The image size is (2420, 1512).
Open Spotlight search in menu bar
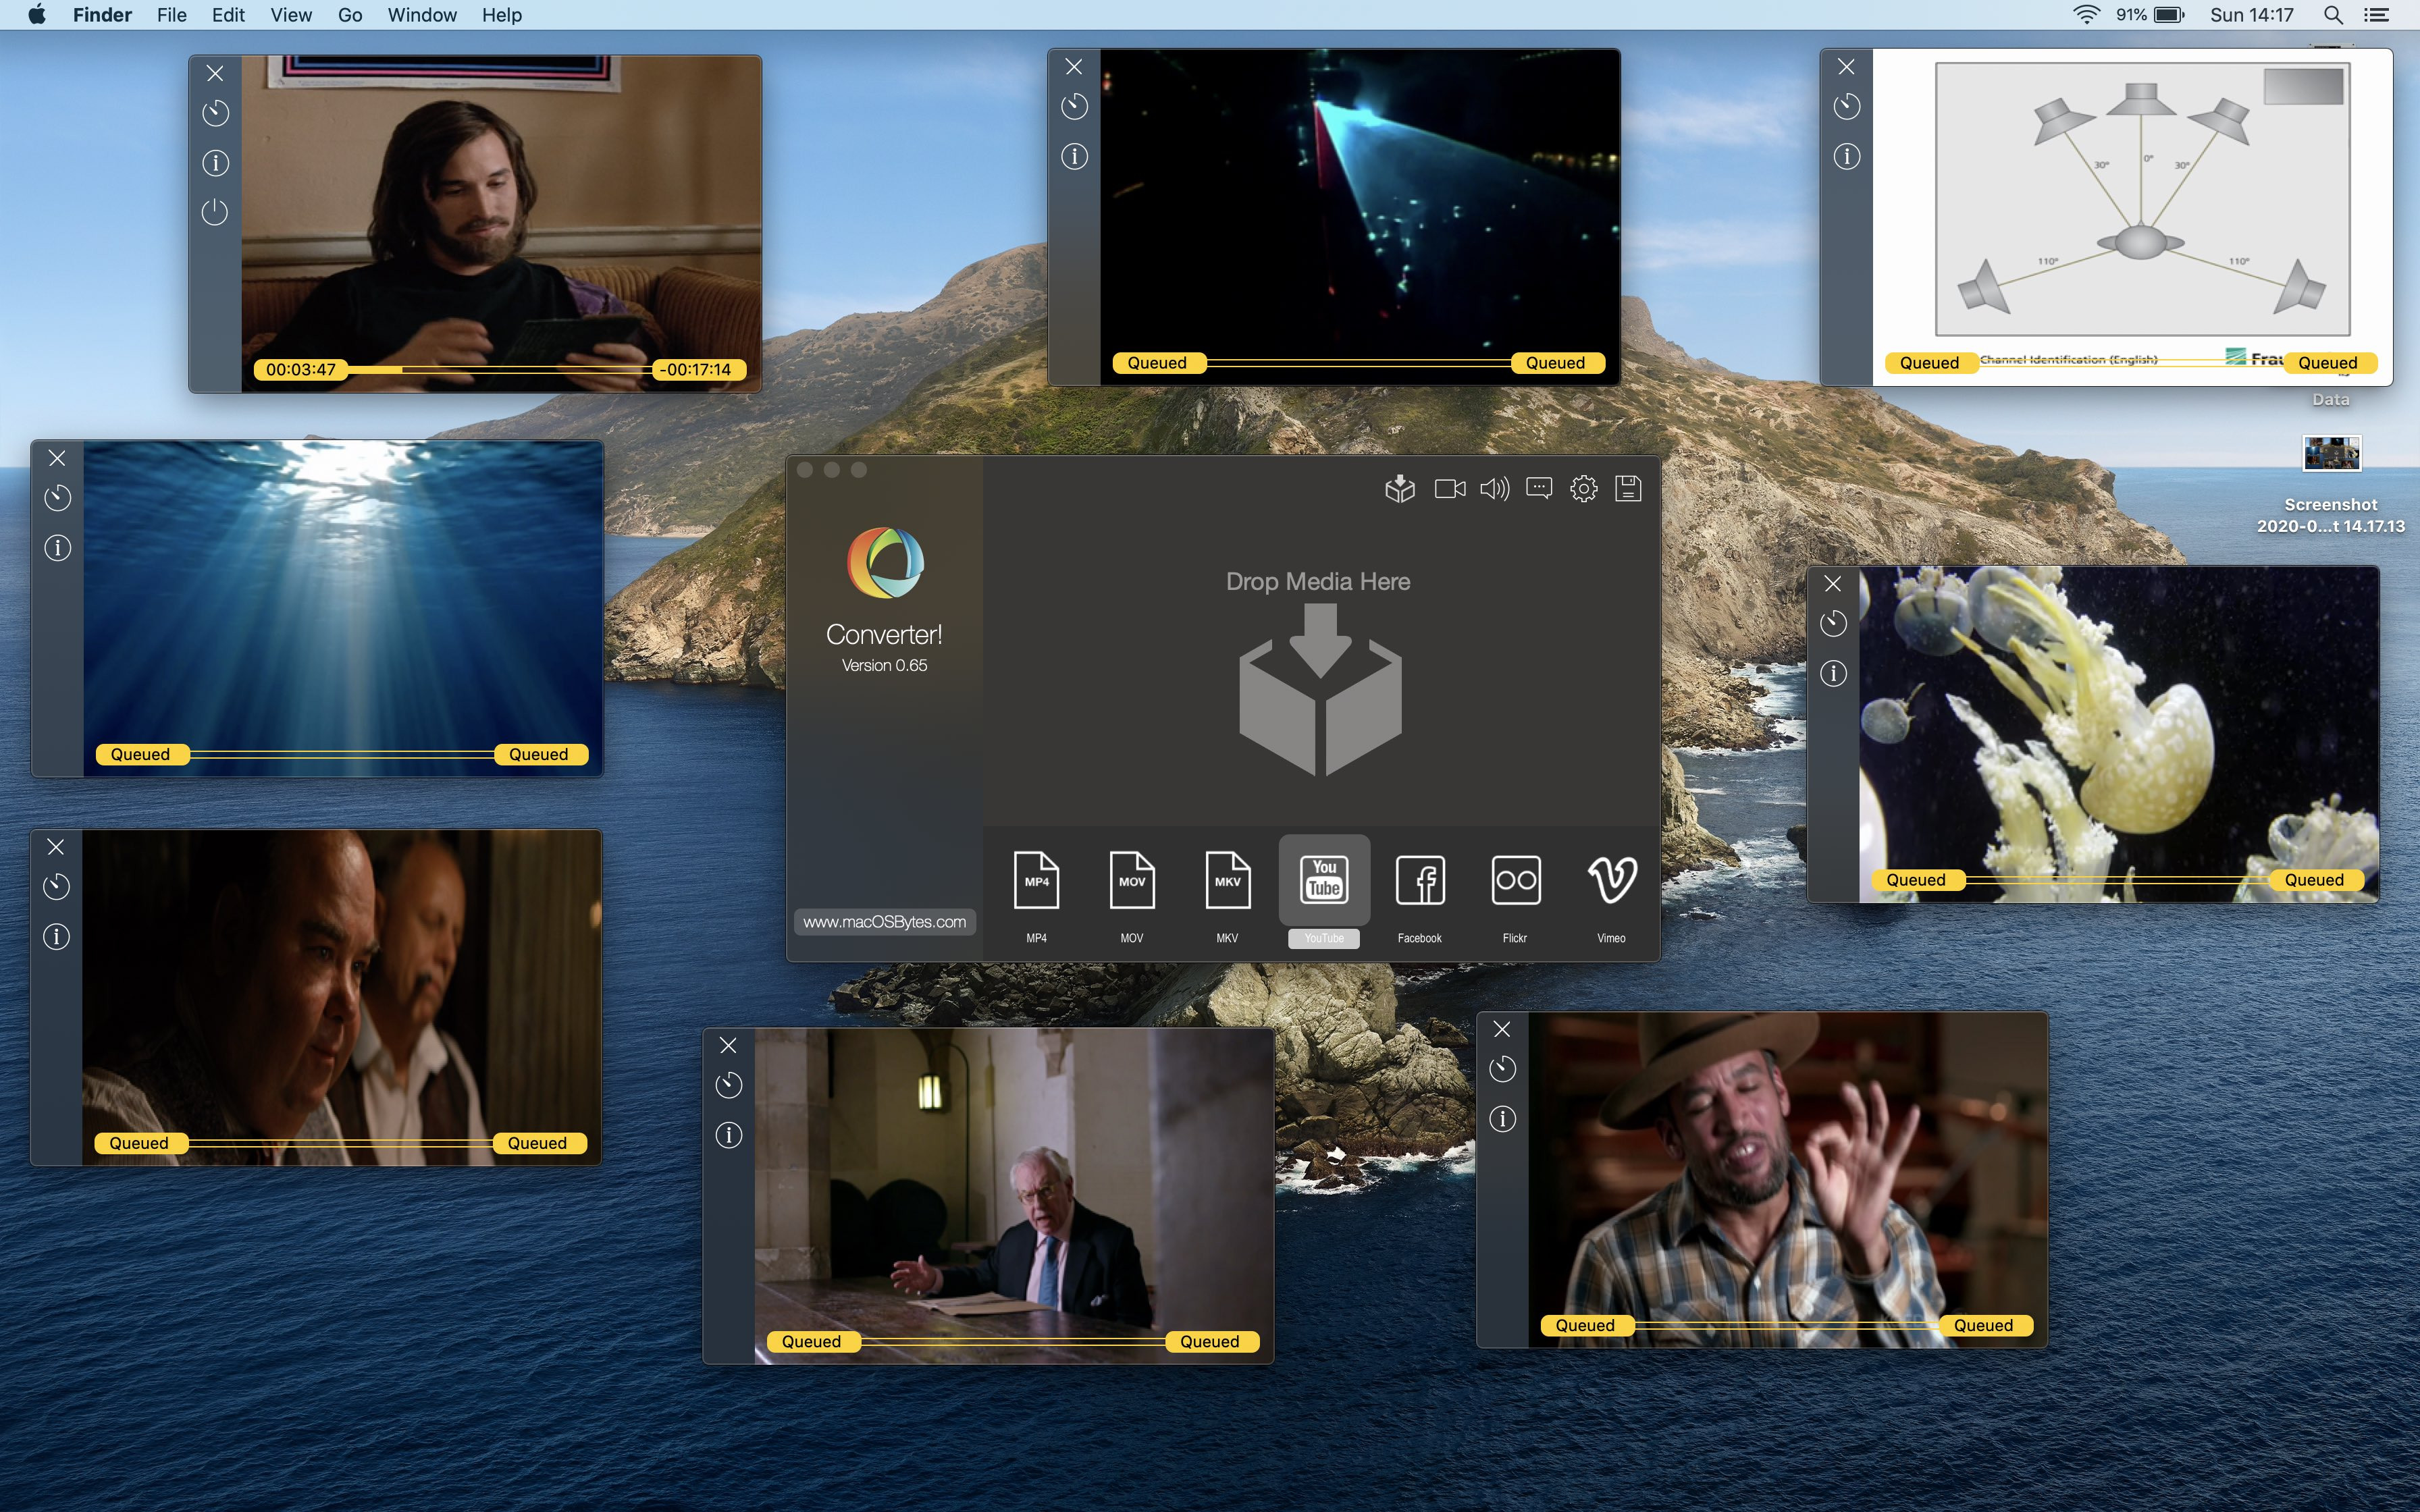(x=2333, y=15)
